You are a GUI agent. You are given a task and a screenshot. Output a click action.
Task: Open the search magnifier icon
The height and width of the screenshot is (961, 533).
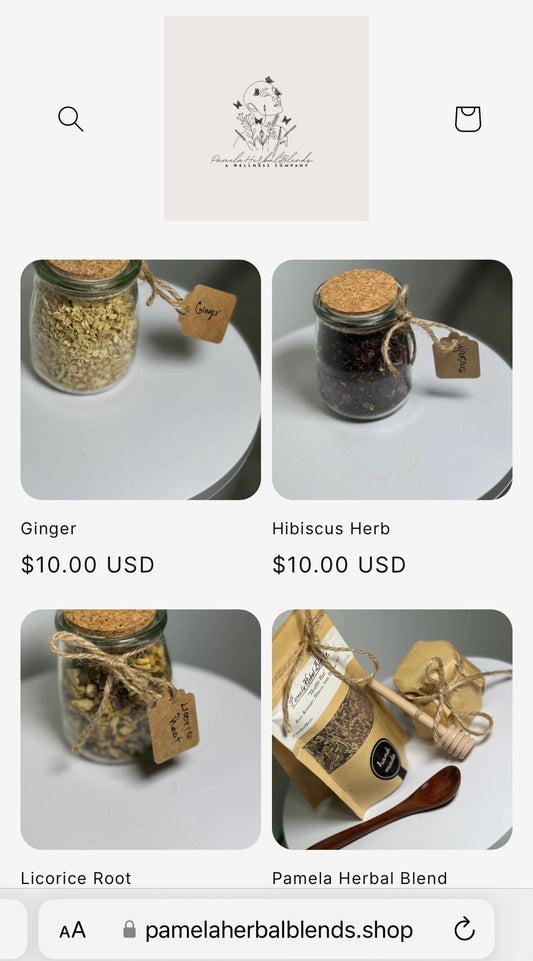click(70, 119)
